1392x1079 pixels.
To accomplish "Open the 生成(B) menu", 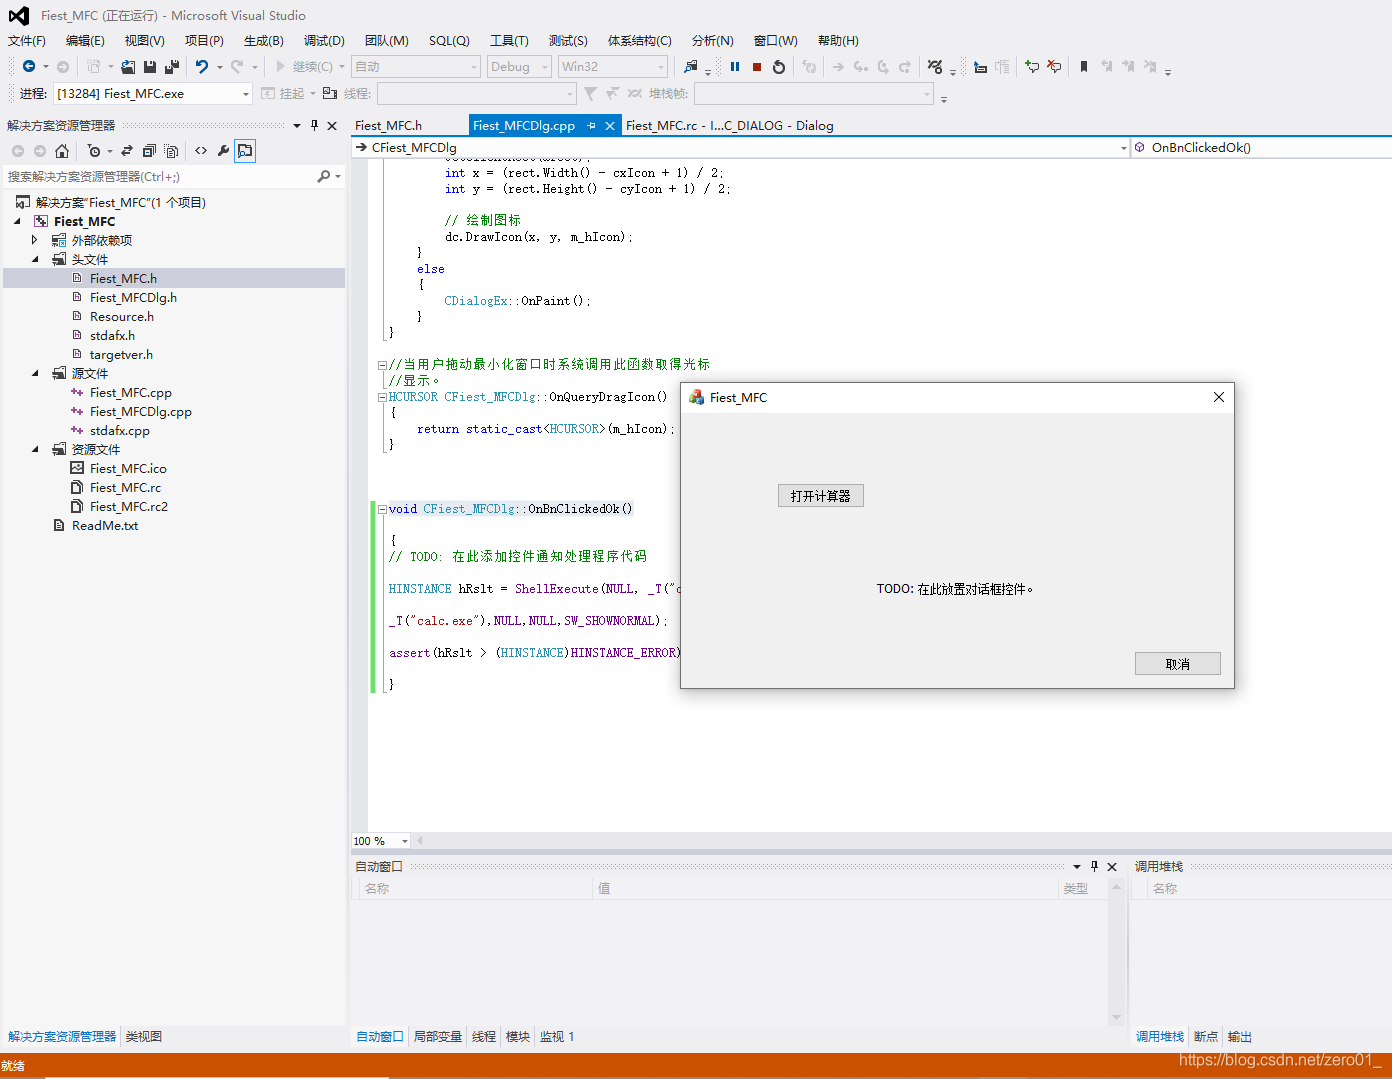I will pyautogui.click(x=264, y=40).
